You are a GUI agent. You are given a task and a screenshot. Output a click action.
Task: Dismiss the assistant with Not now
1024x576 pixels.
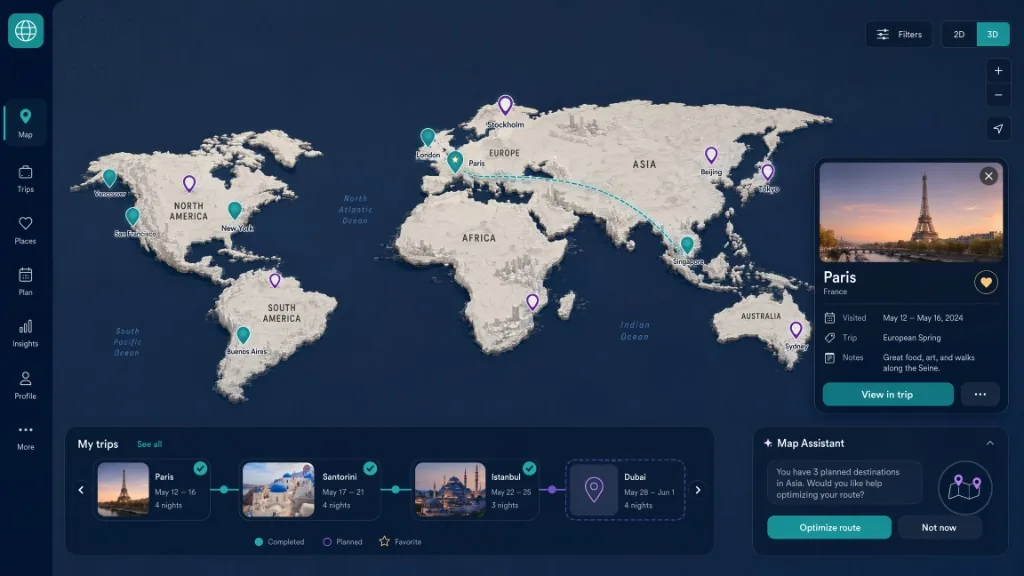[x=939, y=528]
